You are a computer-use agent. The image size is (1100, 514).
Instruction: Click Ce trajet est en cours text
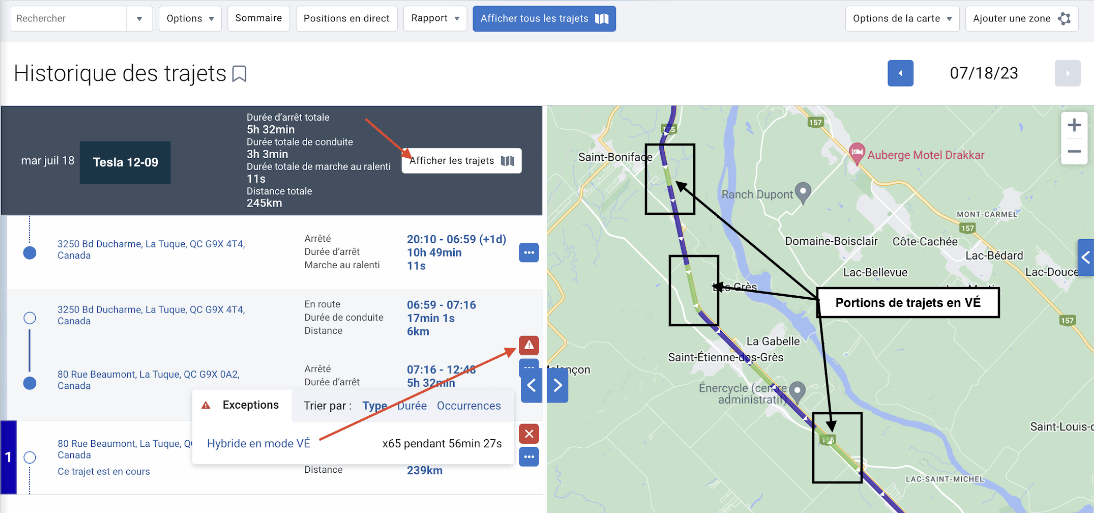[104, 471]
